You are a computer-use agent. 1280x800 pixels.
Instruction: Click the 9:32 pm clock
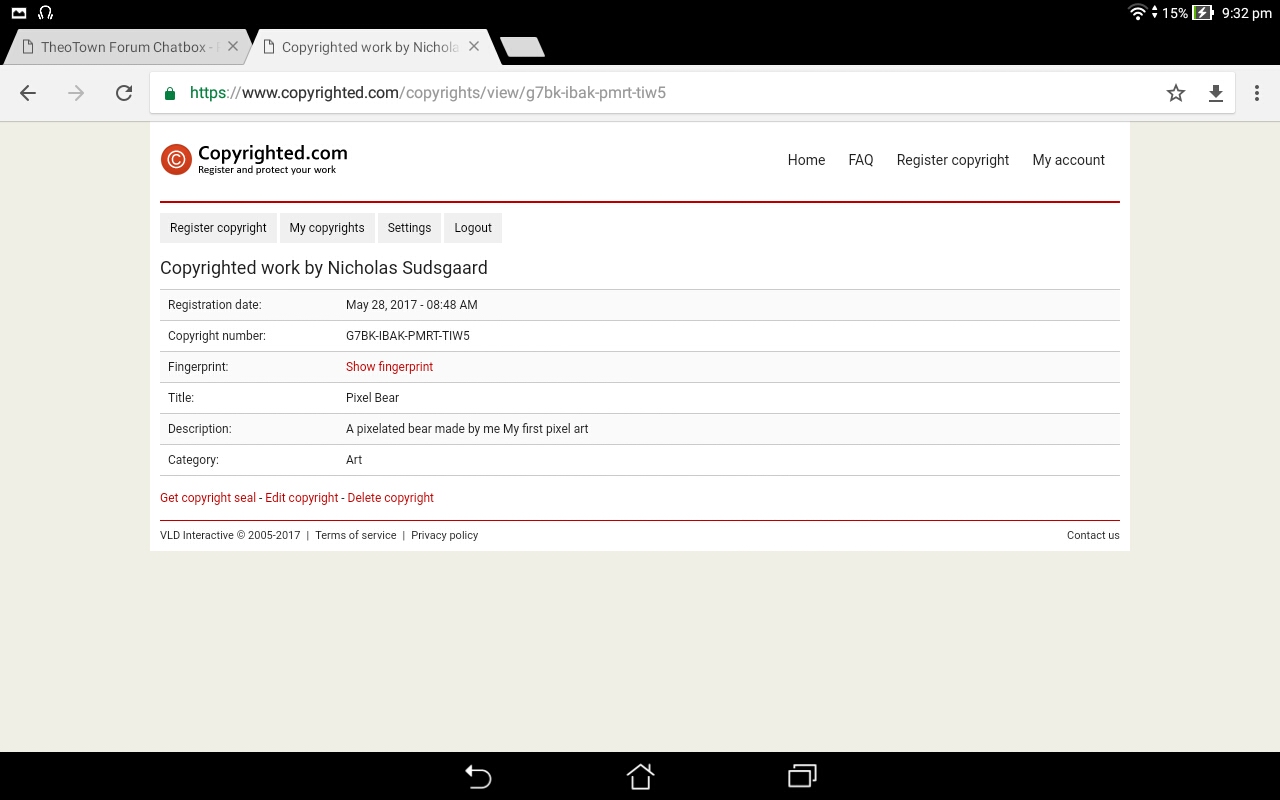click(x=1247, y=13)
